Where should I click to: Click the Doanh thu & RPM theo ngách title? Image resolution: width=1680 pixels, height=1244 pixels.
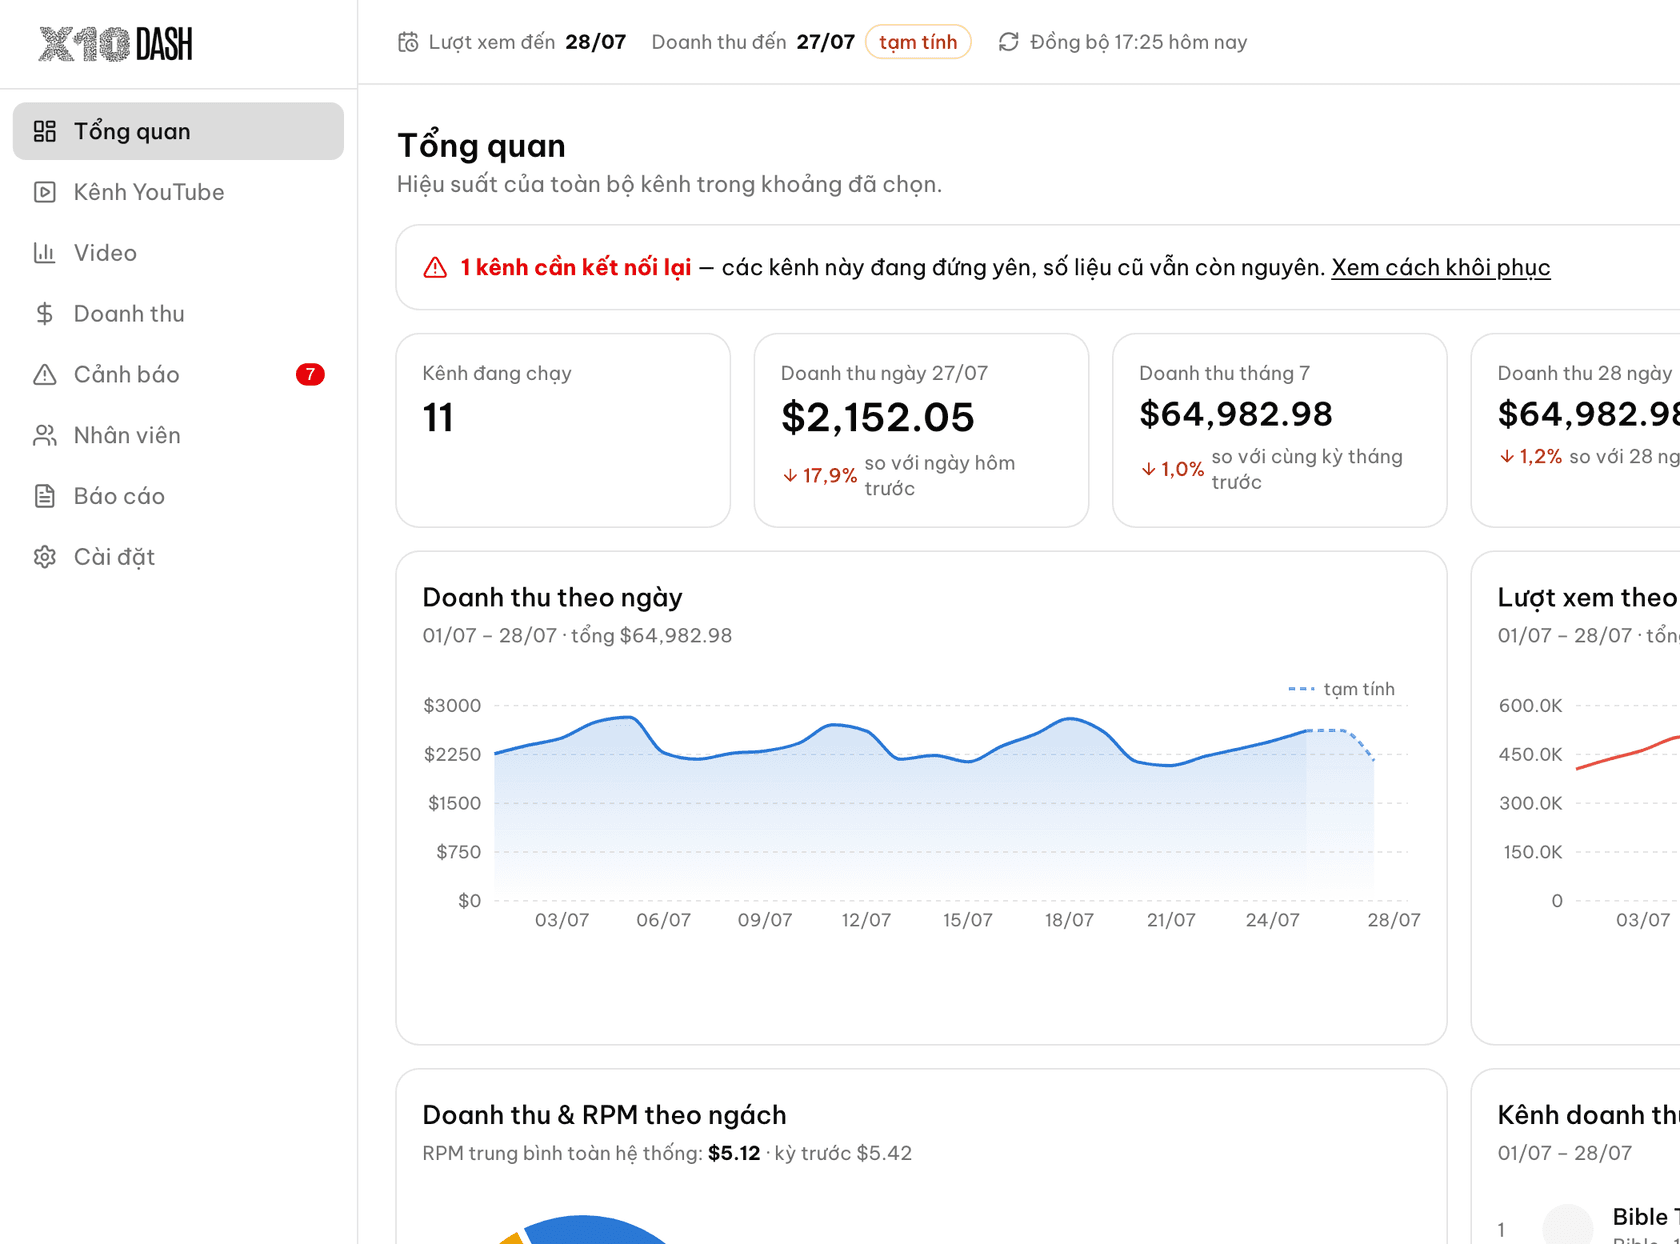click(x=604, y=1115)
